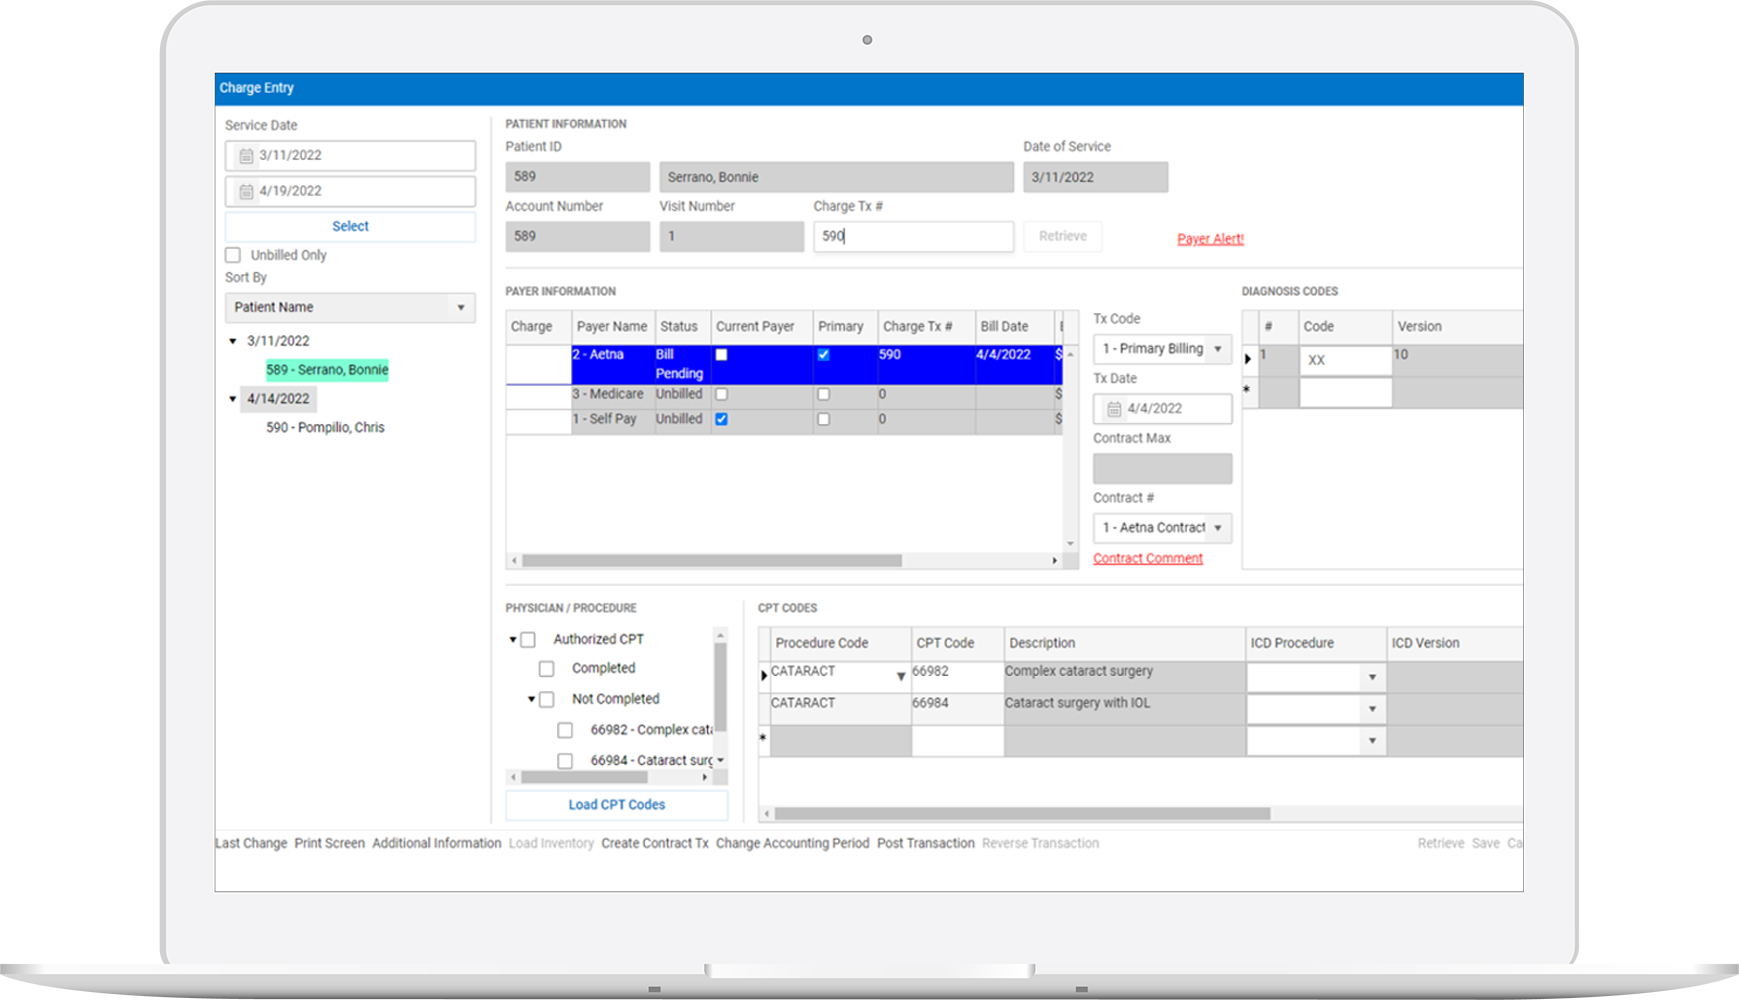This screenshot has width=1739, height=1000.
Task: Toggle Current Payer checkbox for Self Pay row
Action: click(721, 420)
